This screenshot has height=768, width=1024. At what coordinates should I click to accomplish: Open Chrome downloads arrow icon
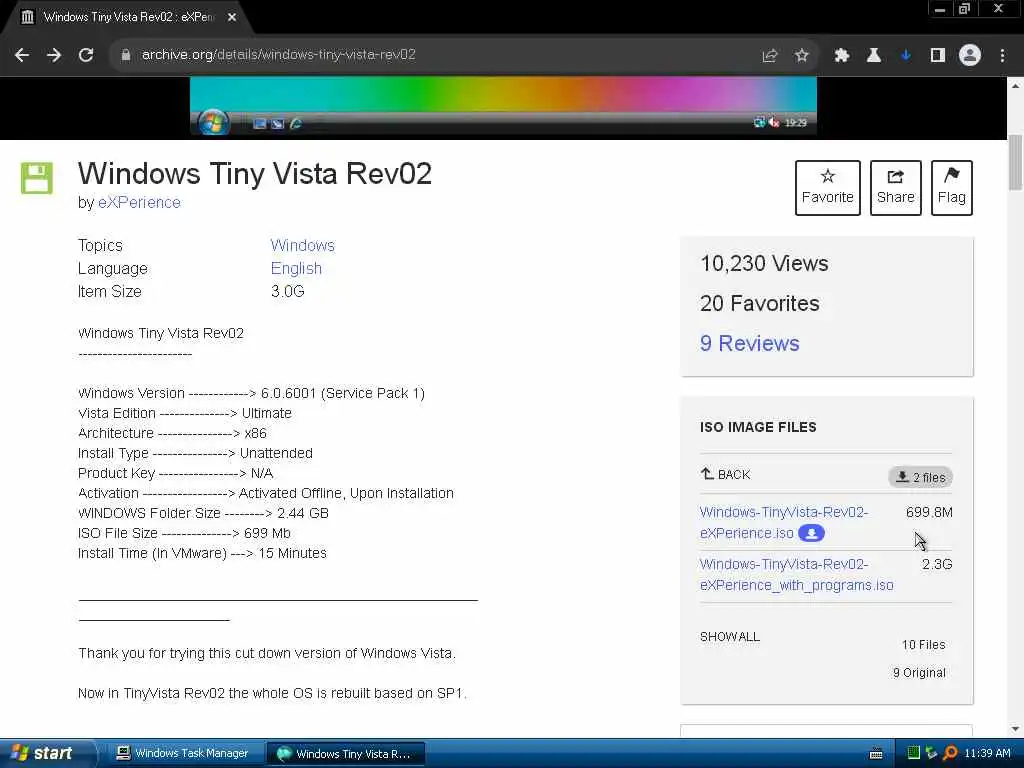tap(906, 56)
